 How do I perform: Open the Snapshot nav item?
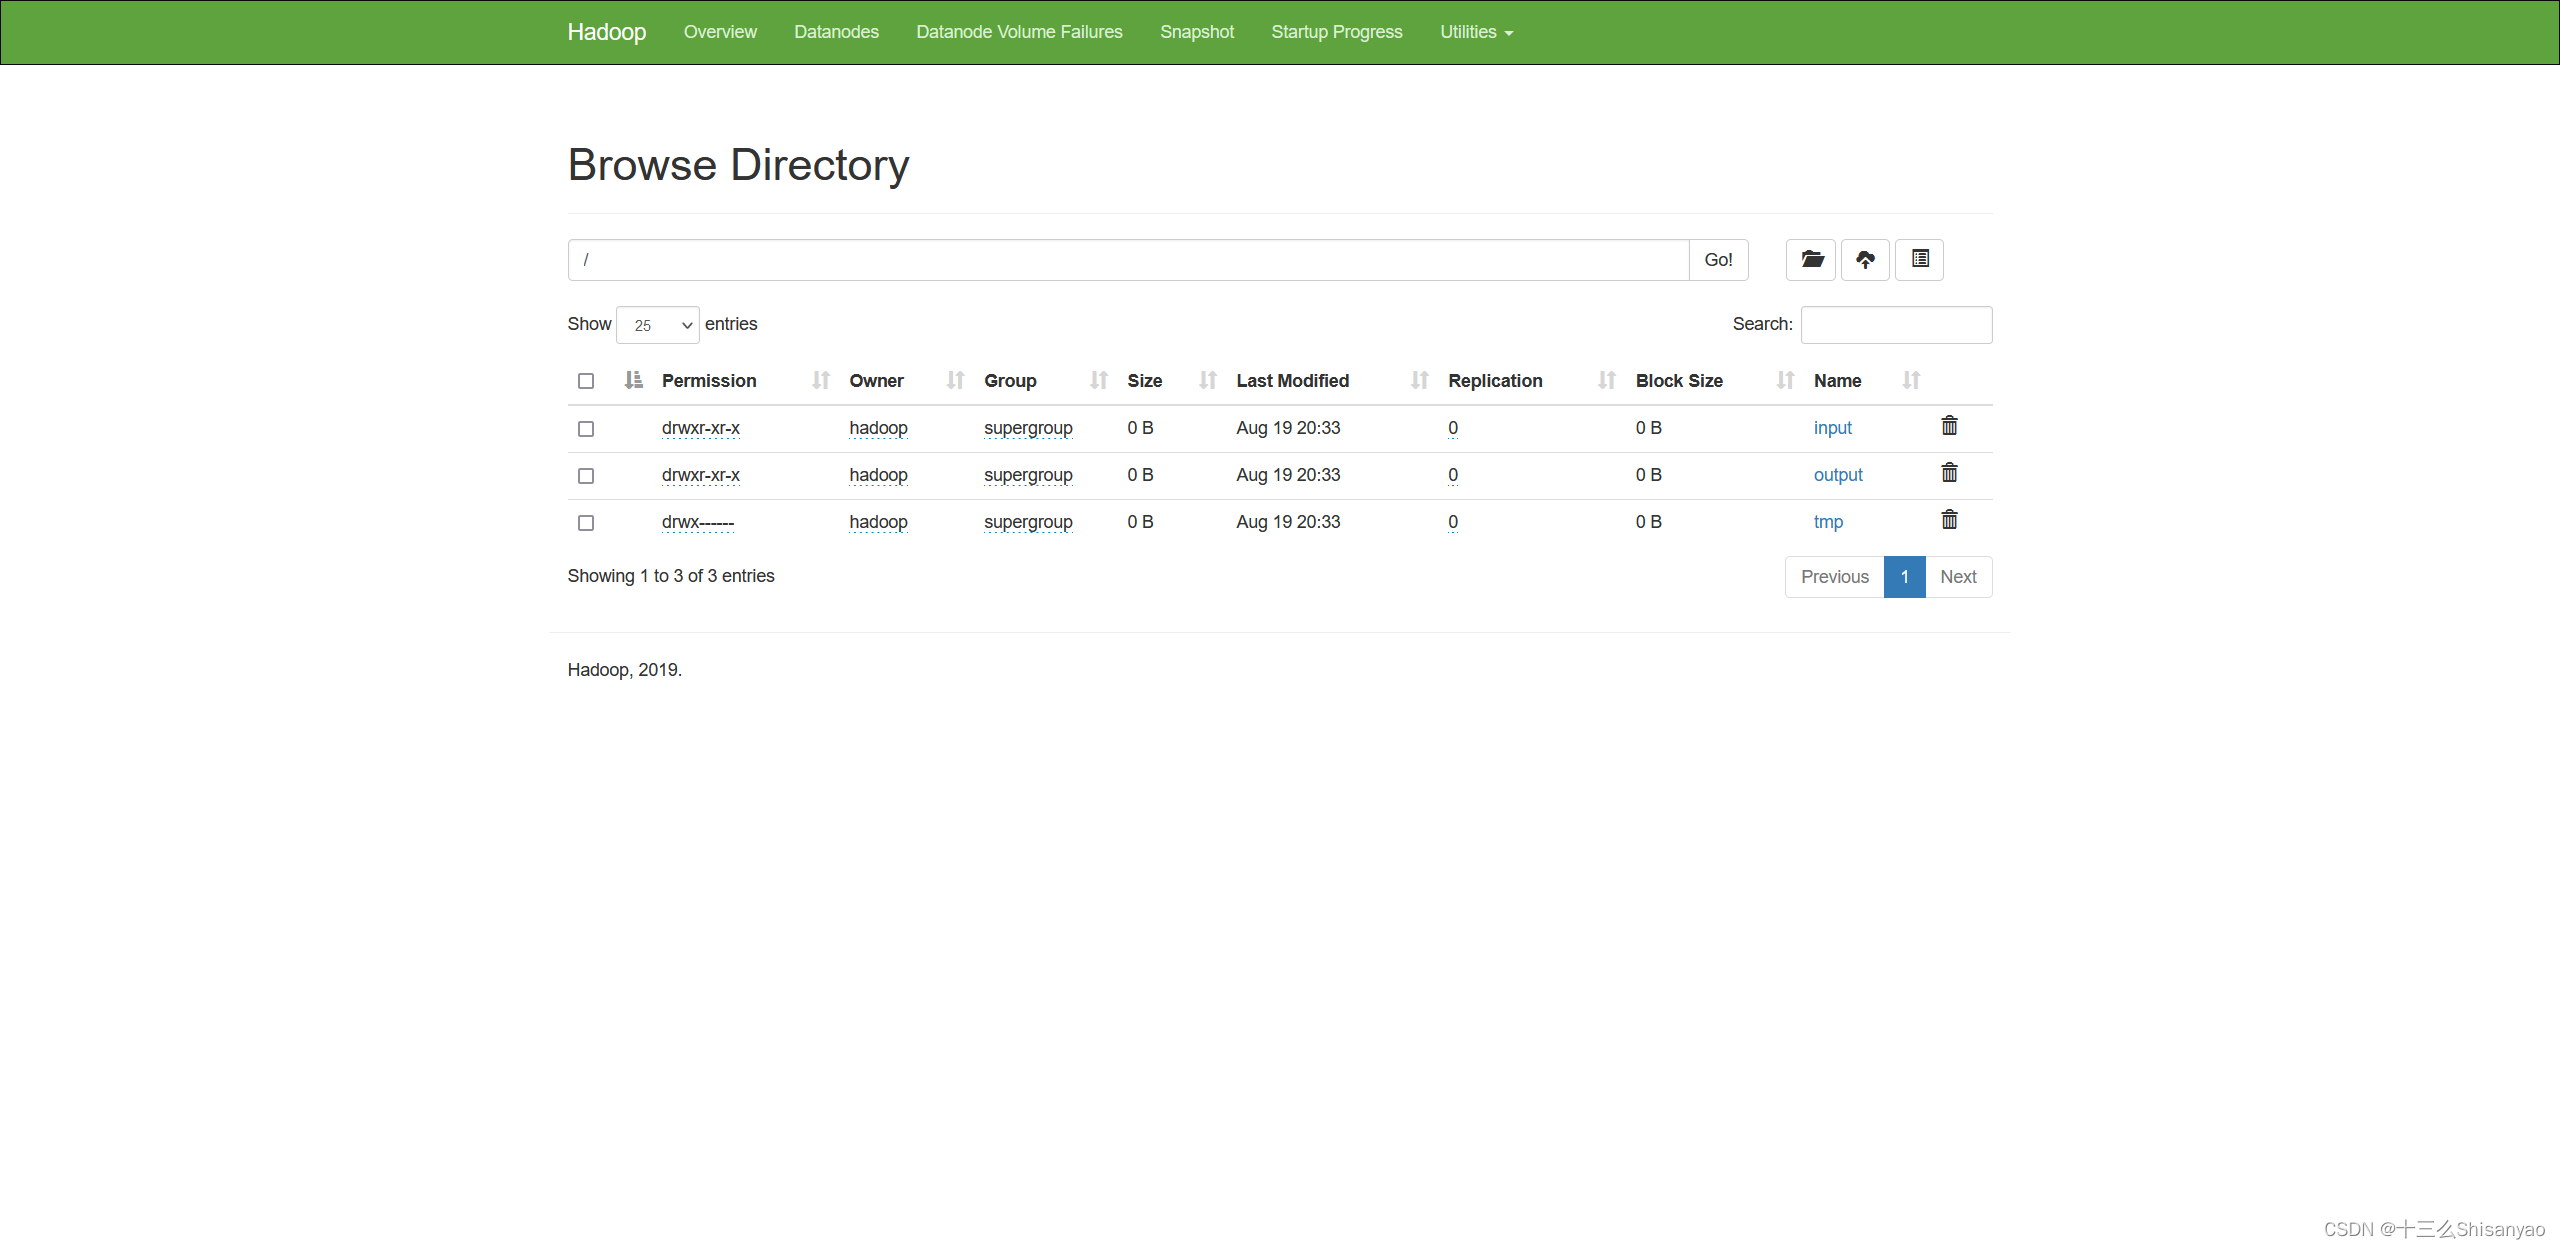coord(1197,32)
